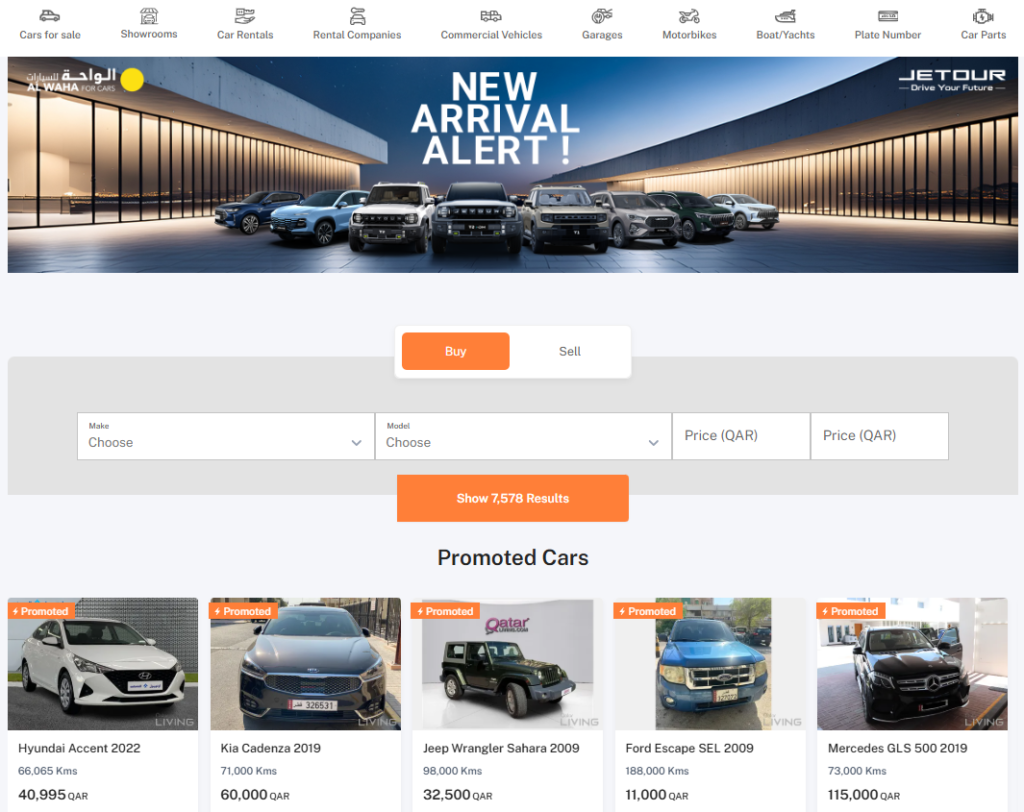Click the 73,000 Kms mileage text
Screen dimensions: 1024x812
click(x=857, y=771)
